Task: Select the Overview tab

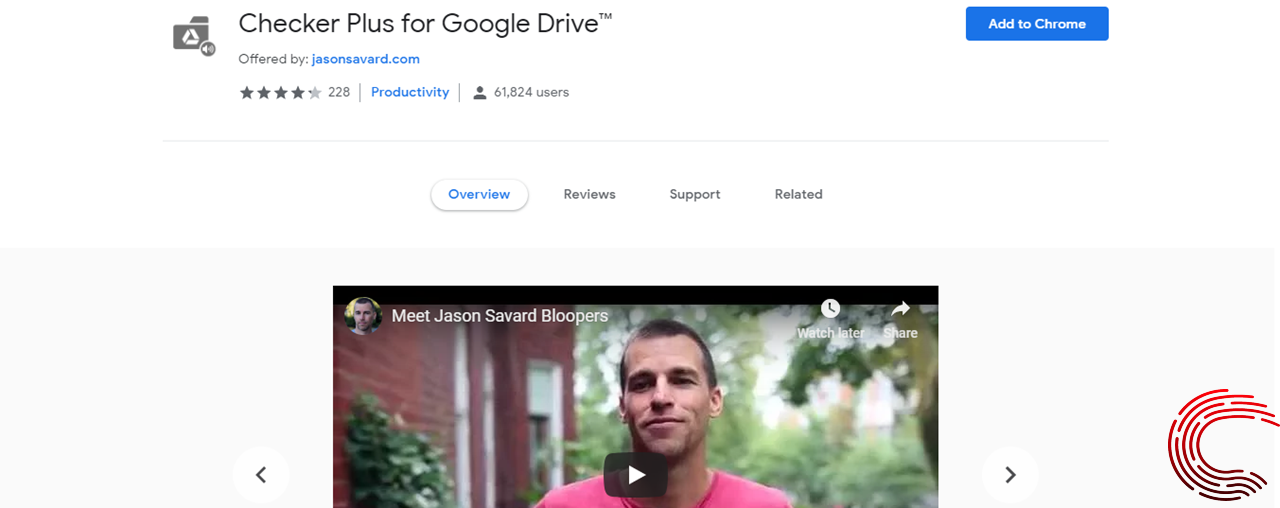Action: pos(479,194)
